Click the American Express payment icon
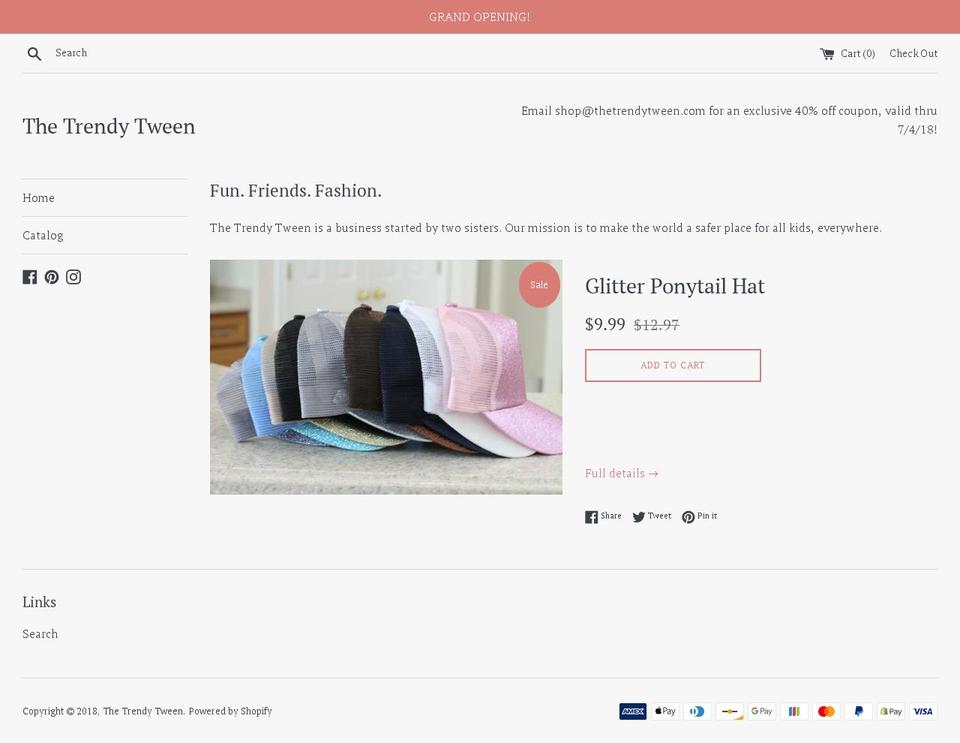This screenshot has height=743, width=960. click(632, 711)
